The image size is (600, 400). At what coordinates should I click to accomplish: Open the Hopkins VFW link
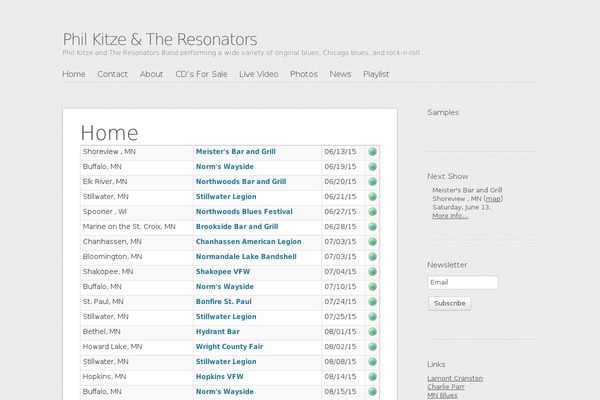(x=220, y=376)
